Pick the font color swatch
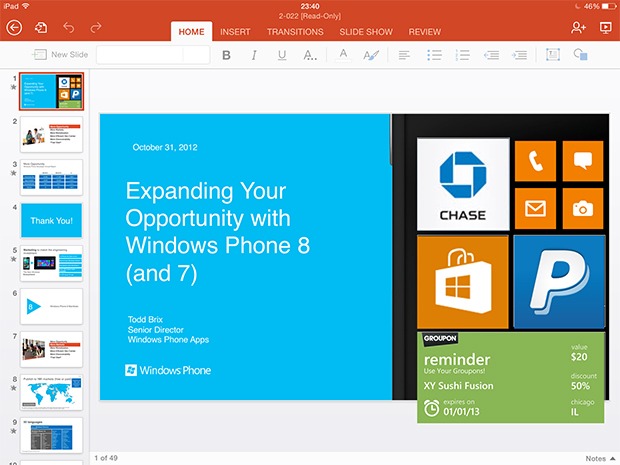Image resolution: width=620 pixels, height=465 pixels. coord(343,55)
